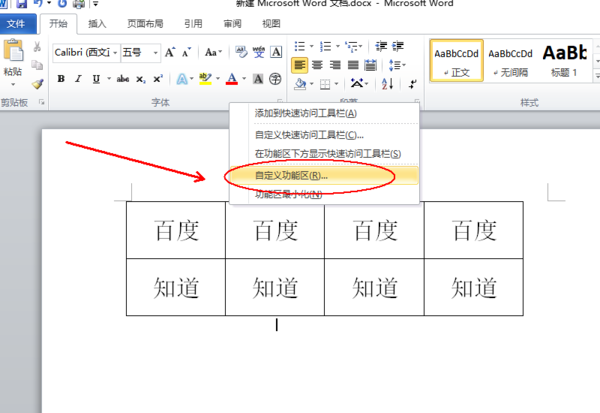Open the 五号 font size dropdown
Viewport: 600px width, 413px height.
[x=155, y=52]
